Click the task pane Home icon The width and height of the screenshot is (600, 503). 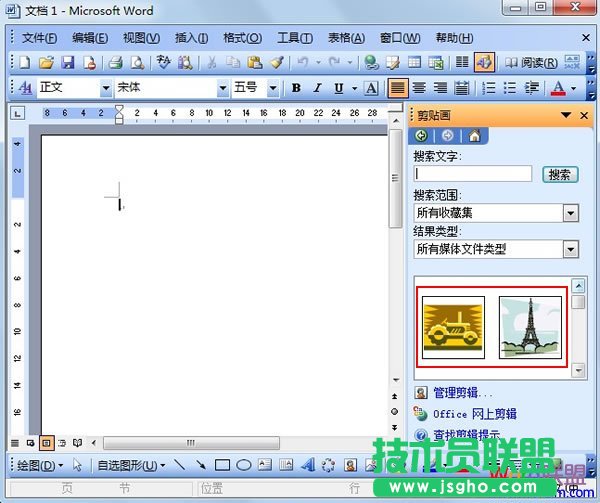[474, 136]
